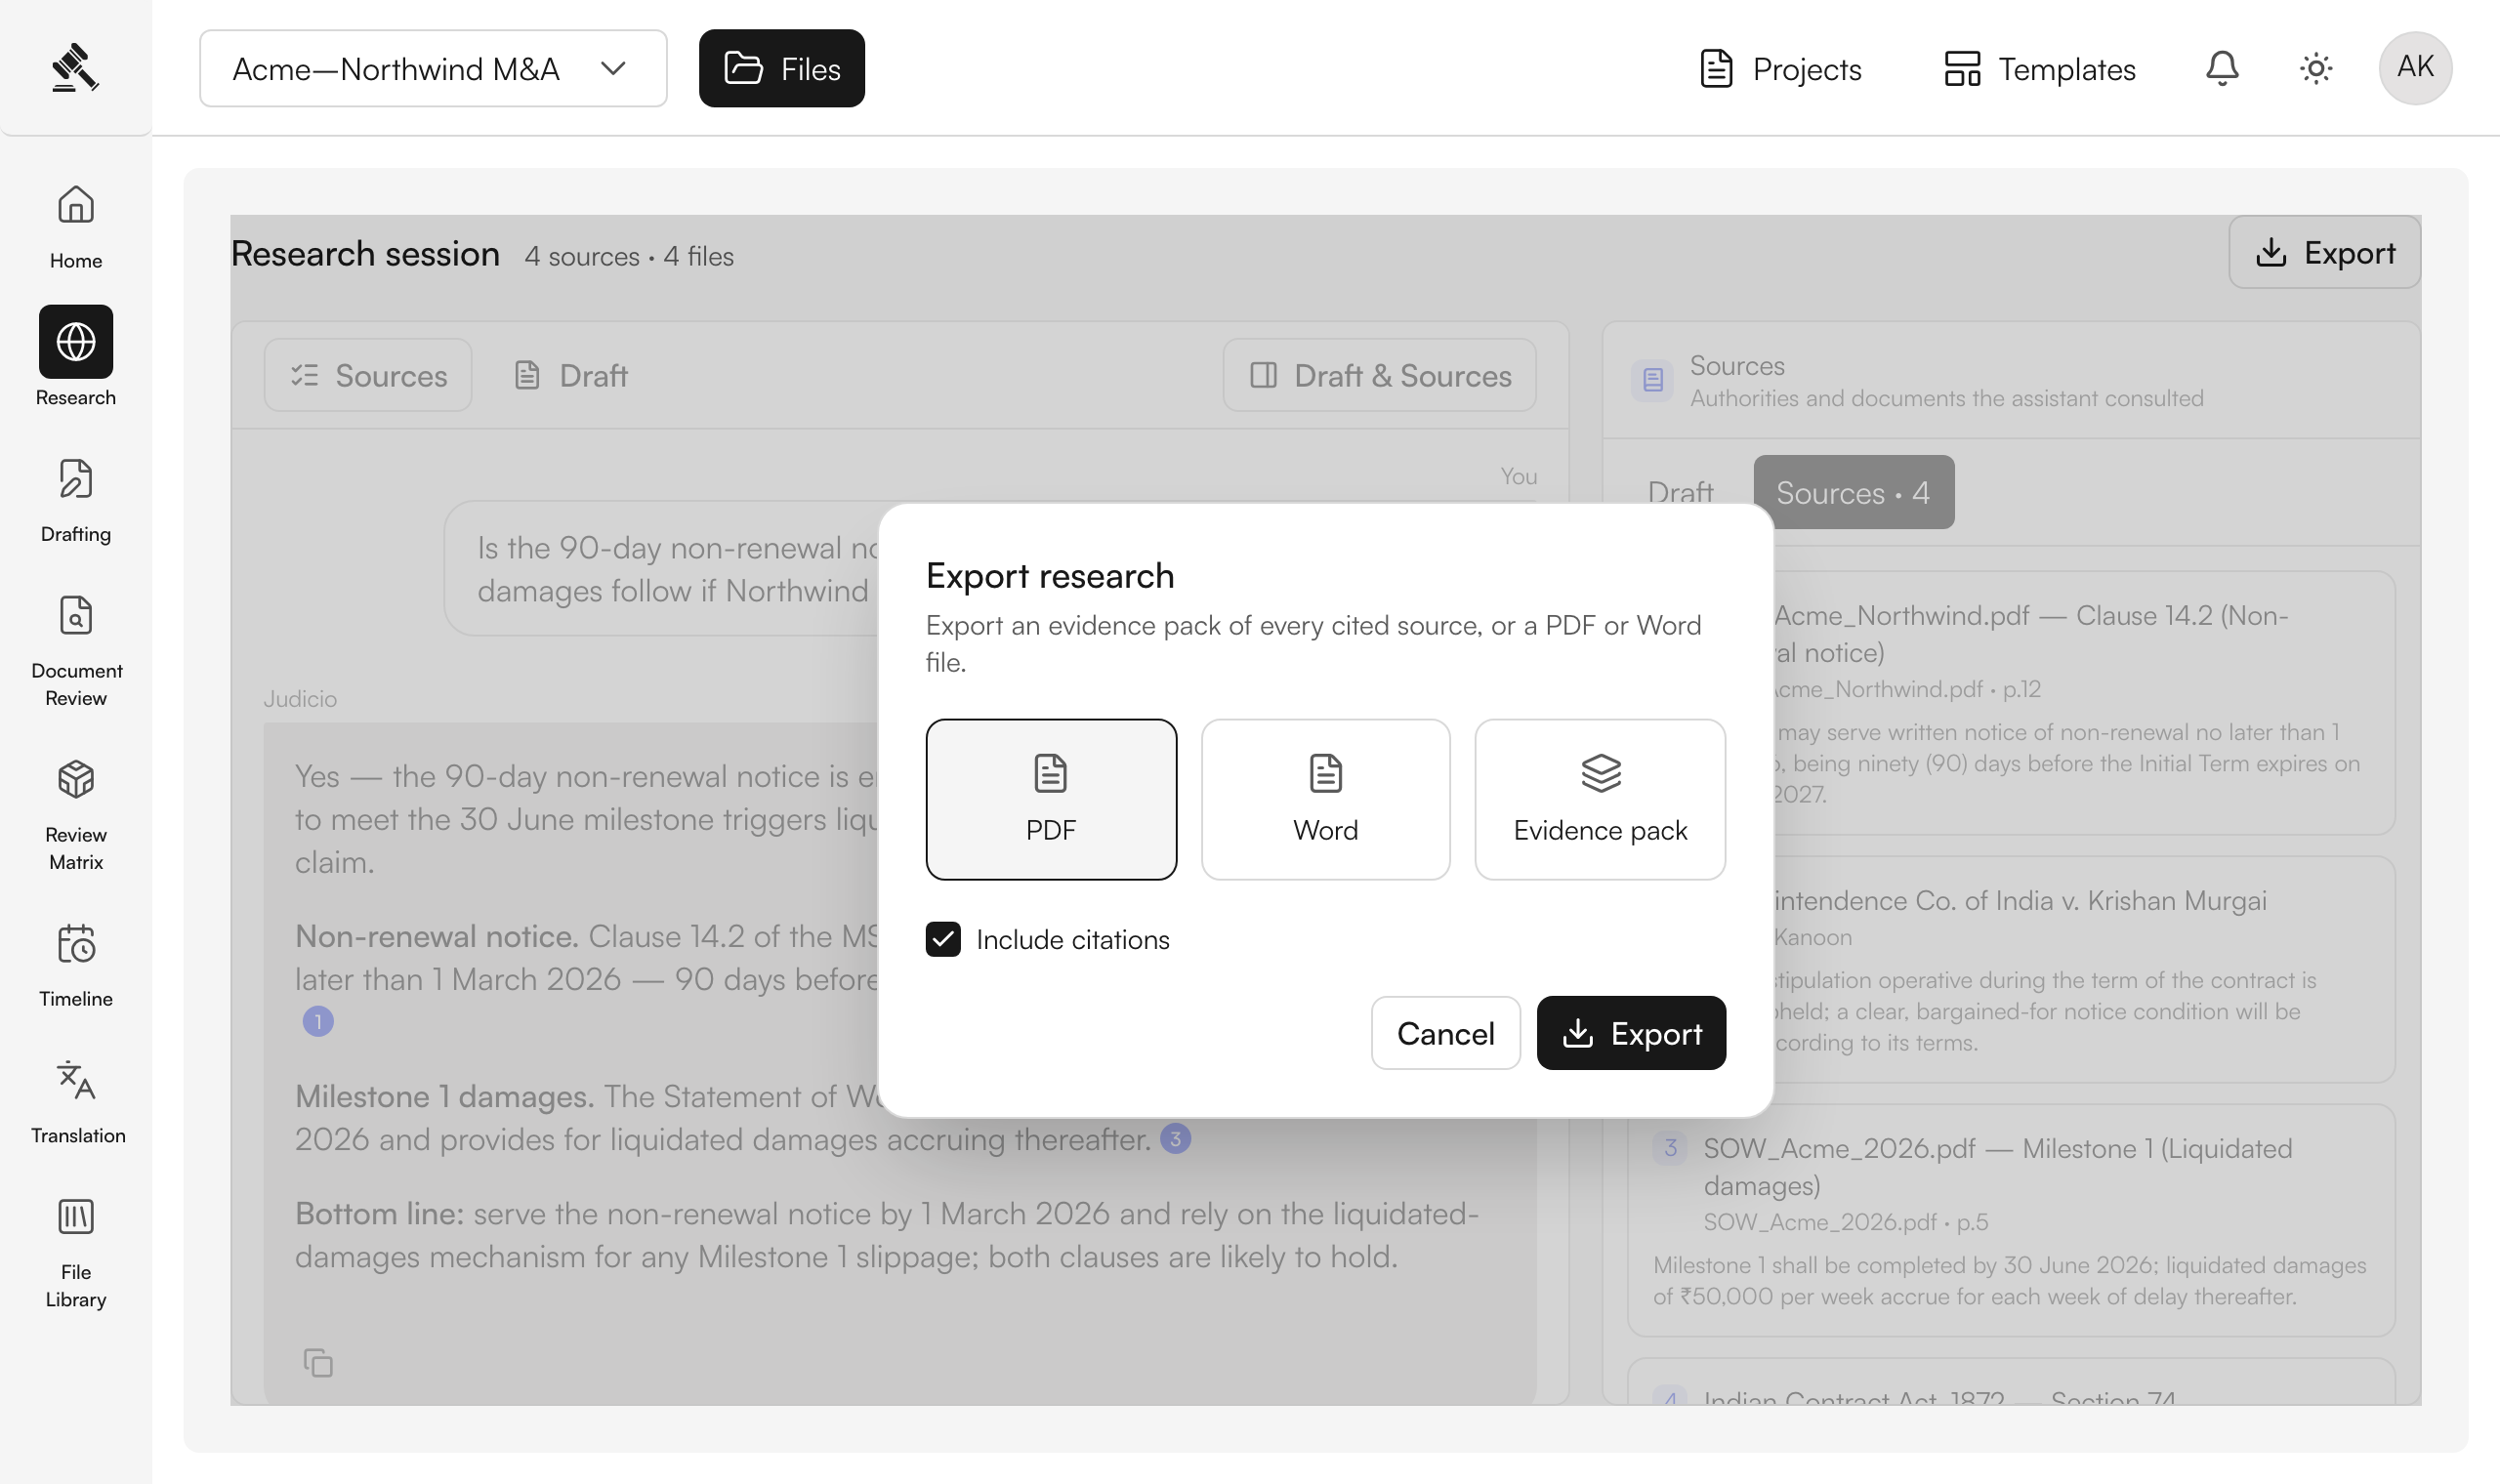This screenshot has height=1484, width=2500.
Task: Open the Files button
Action: pyautogui.click(x=781, y=68)
